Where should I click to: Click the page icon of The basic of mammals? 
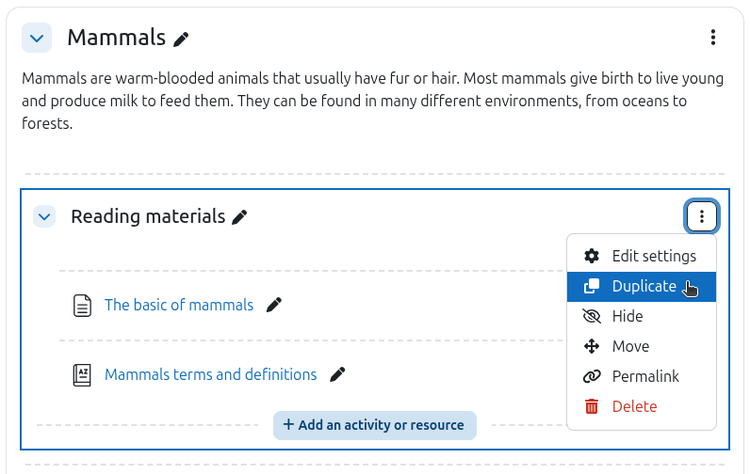82,305
